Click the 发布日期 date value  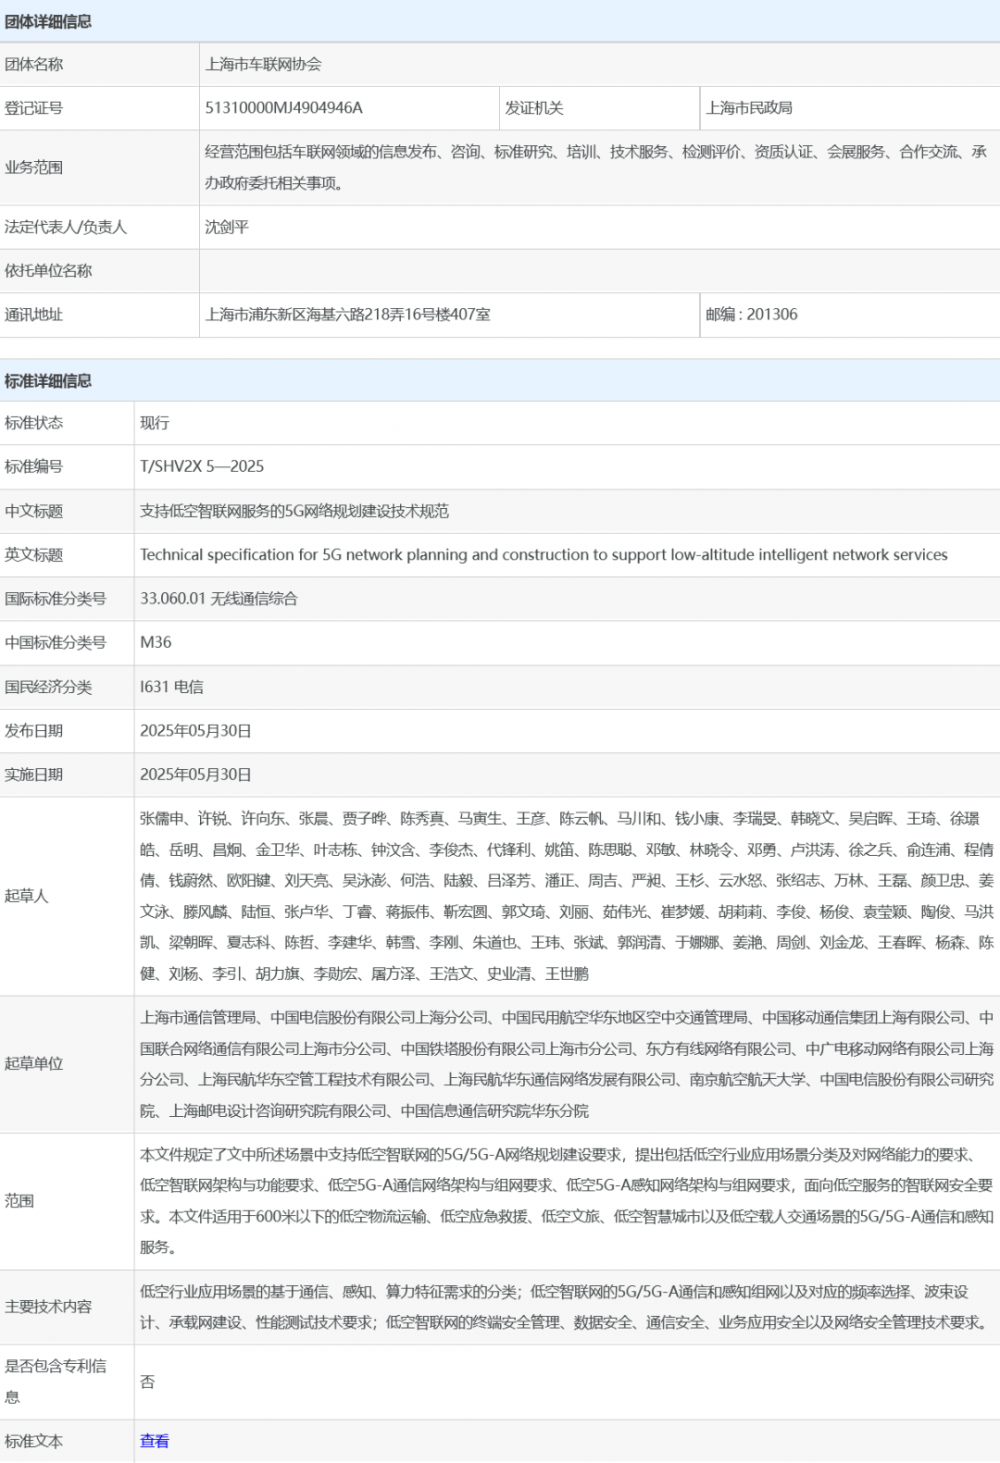click(x=196, y=731)
